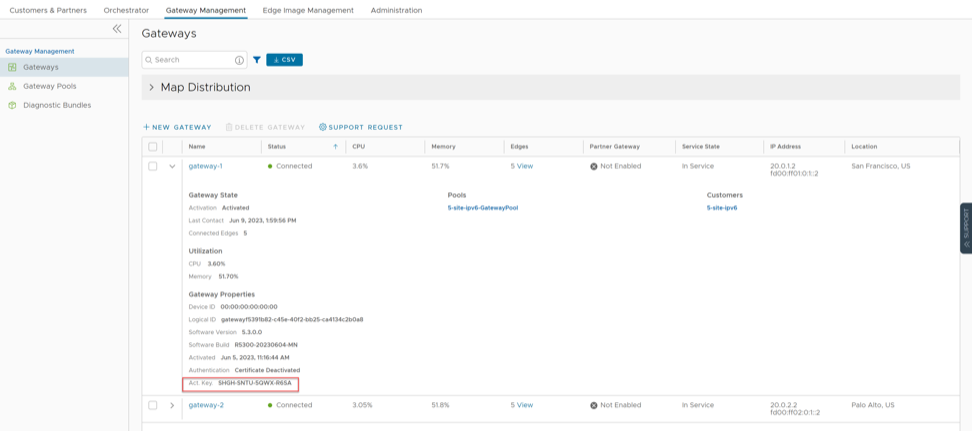Click the search info icon
Screen dimensions: 972x431
239,60
